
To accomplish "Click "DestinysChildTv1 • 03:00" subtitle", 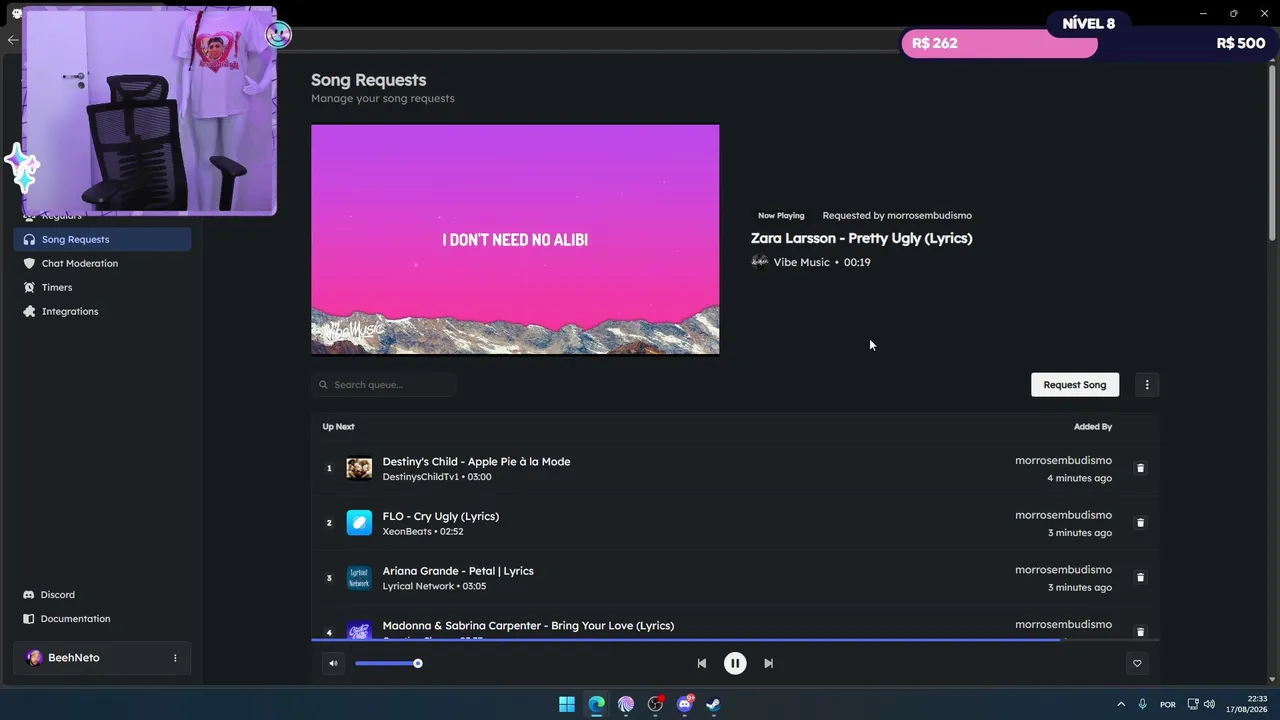I will click(437, 477).
